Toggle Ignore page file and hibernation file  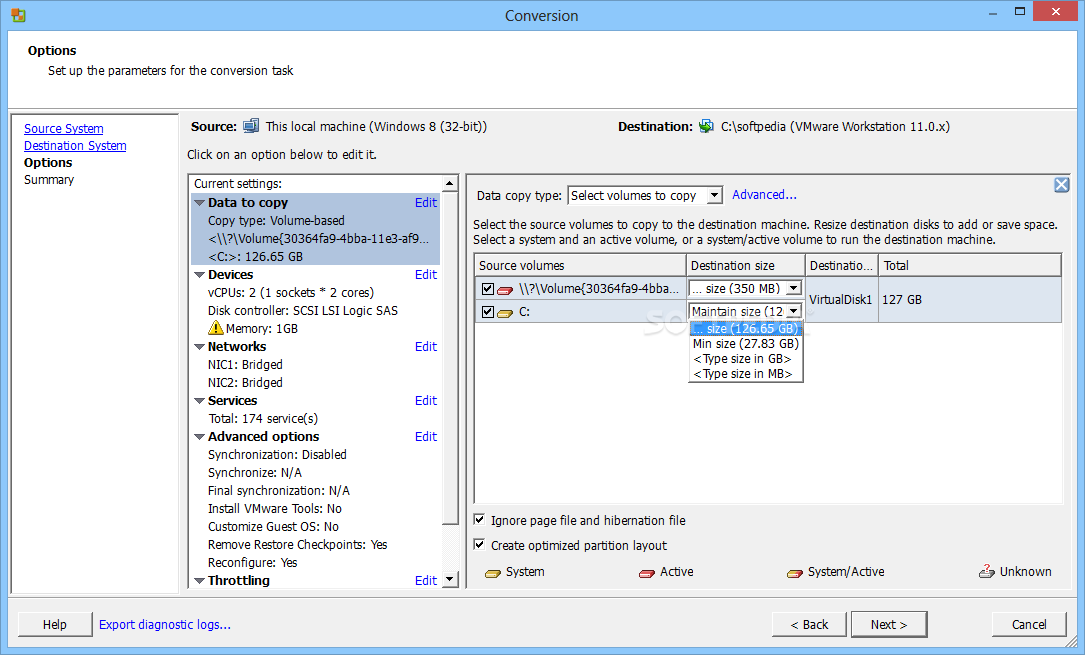479,519
